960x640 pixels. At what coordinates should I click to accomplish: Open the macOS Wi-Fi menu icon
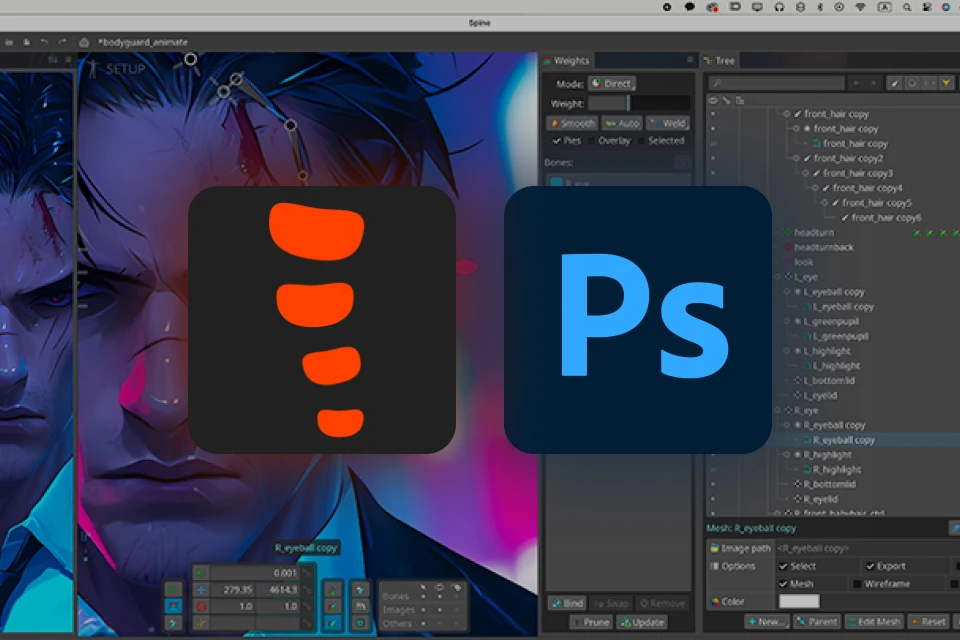tap(861, 7)
